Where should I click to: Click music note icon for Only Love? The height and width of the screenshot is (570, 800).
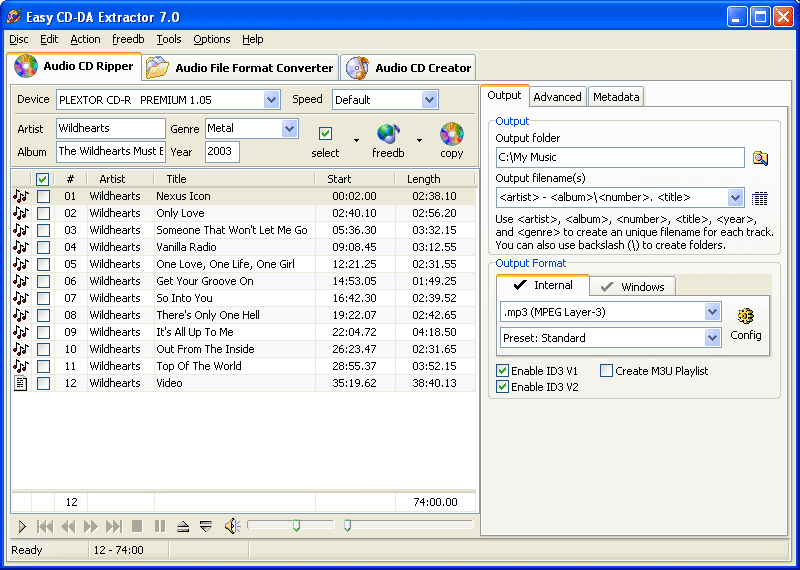click(21, 213)
